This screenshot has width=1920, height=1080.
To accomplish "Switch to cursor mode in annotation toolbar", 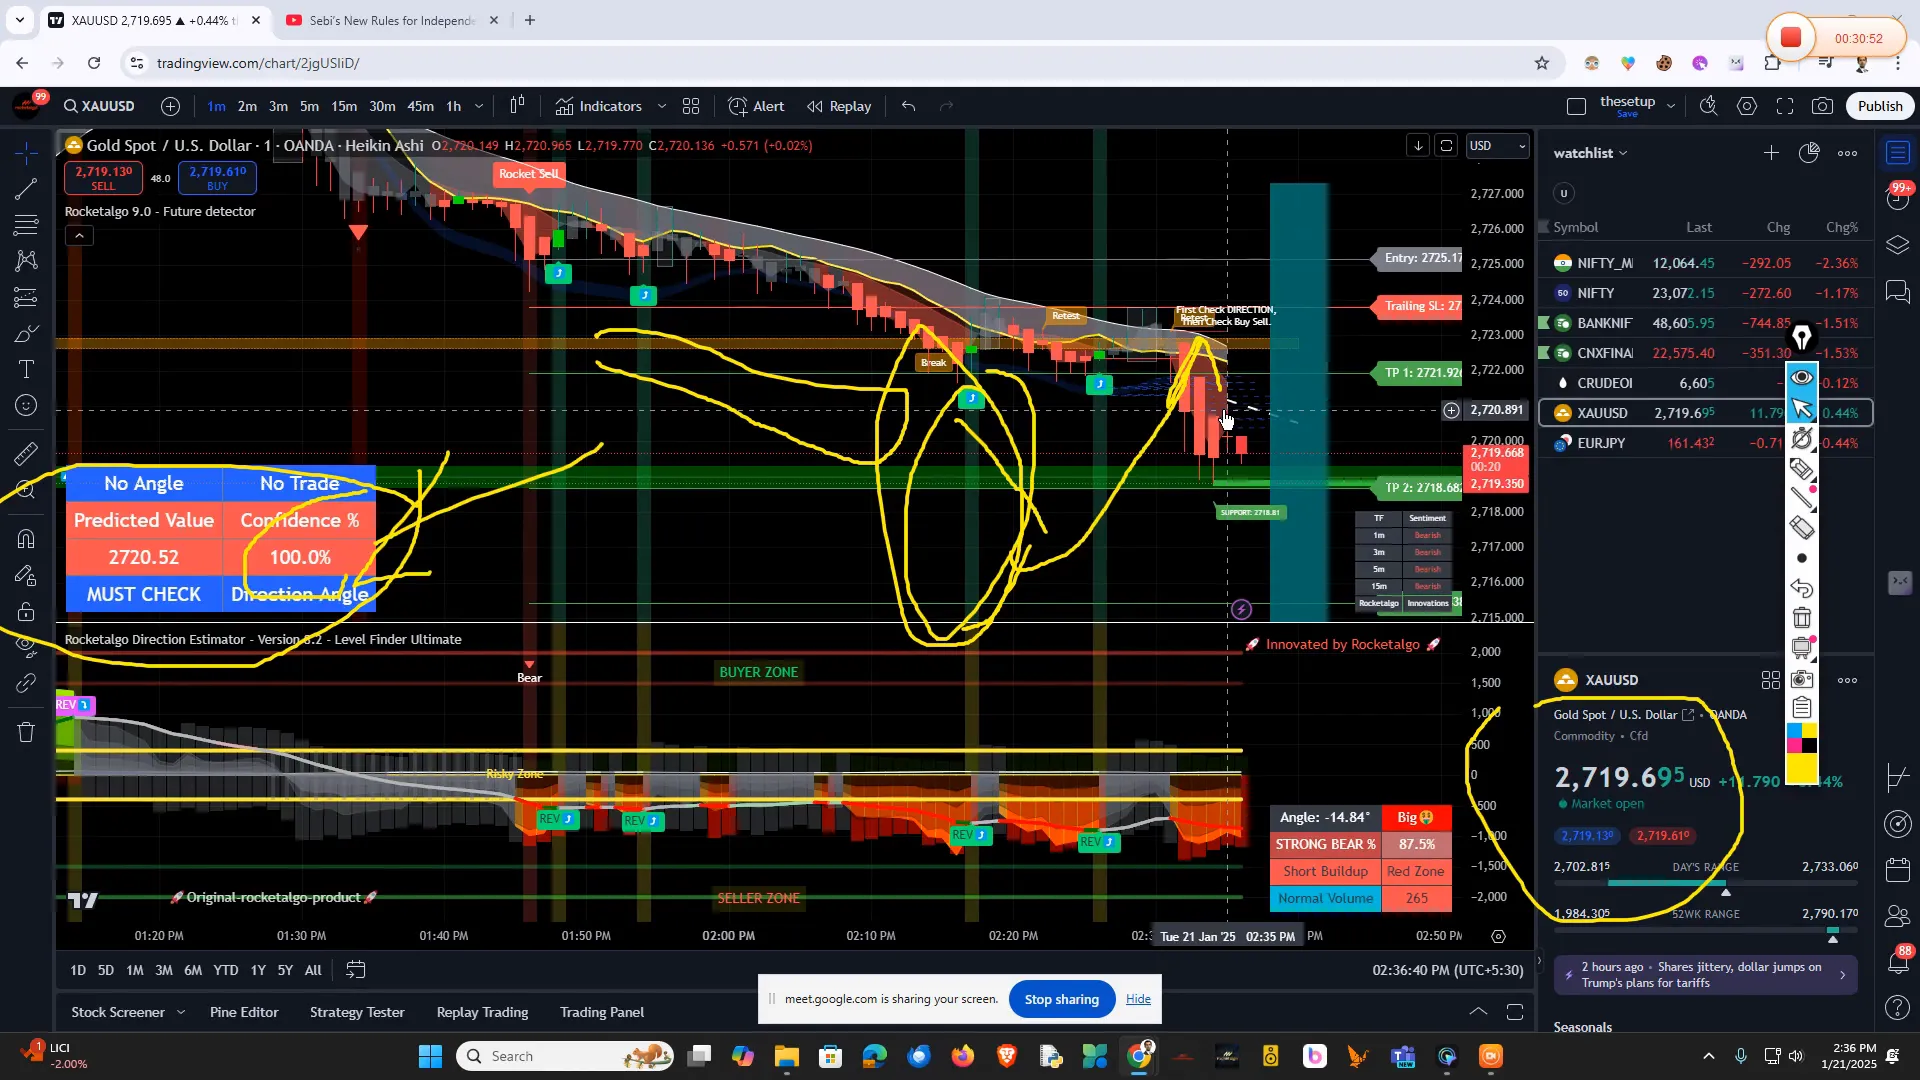I will (1802, 408).
